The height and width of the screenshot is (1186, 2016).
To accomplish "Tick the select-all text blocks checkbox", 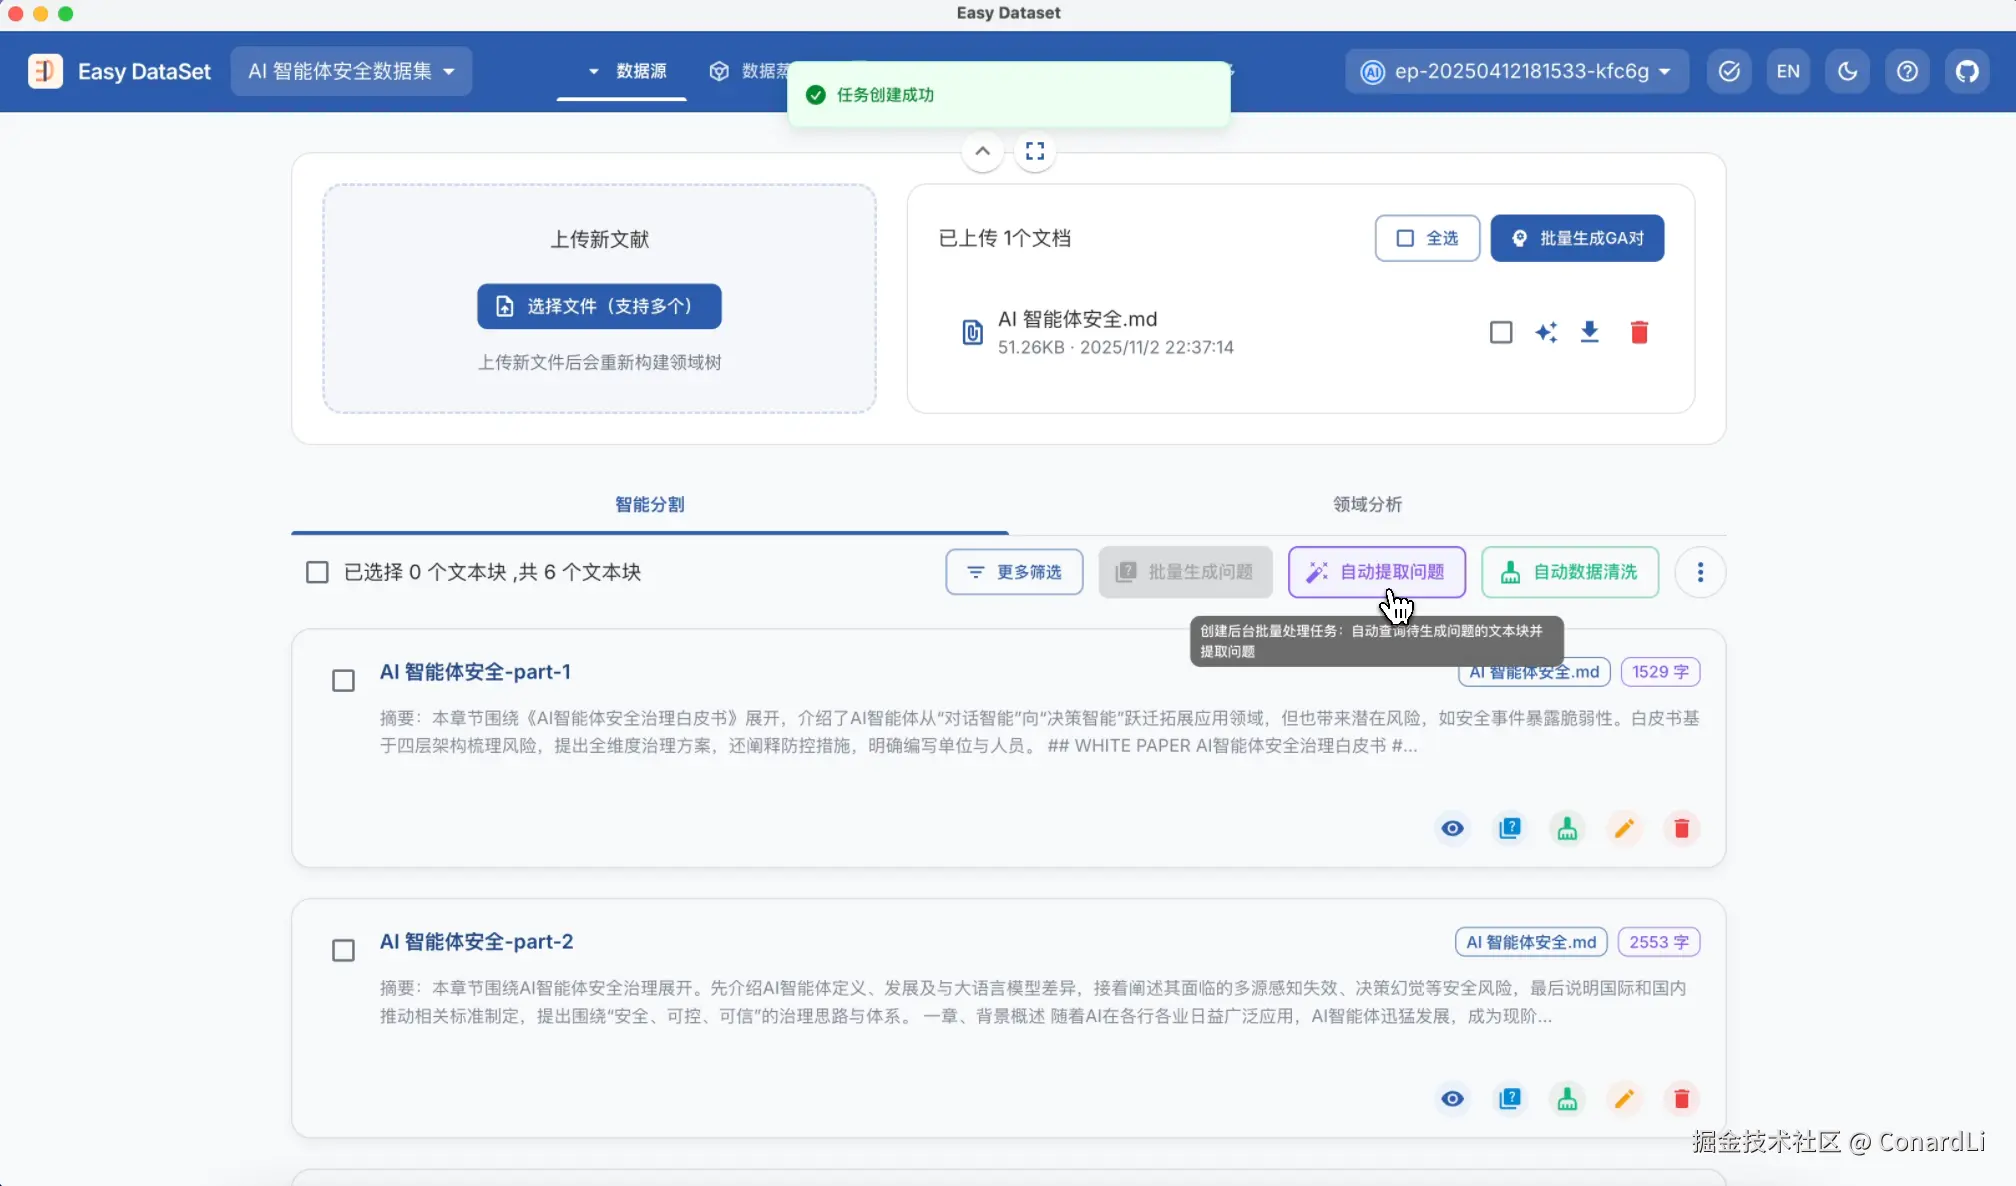I will point(317,572).
